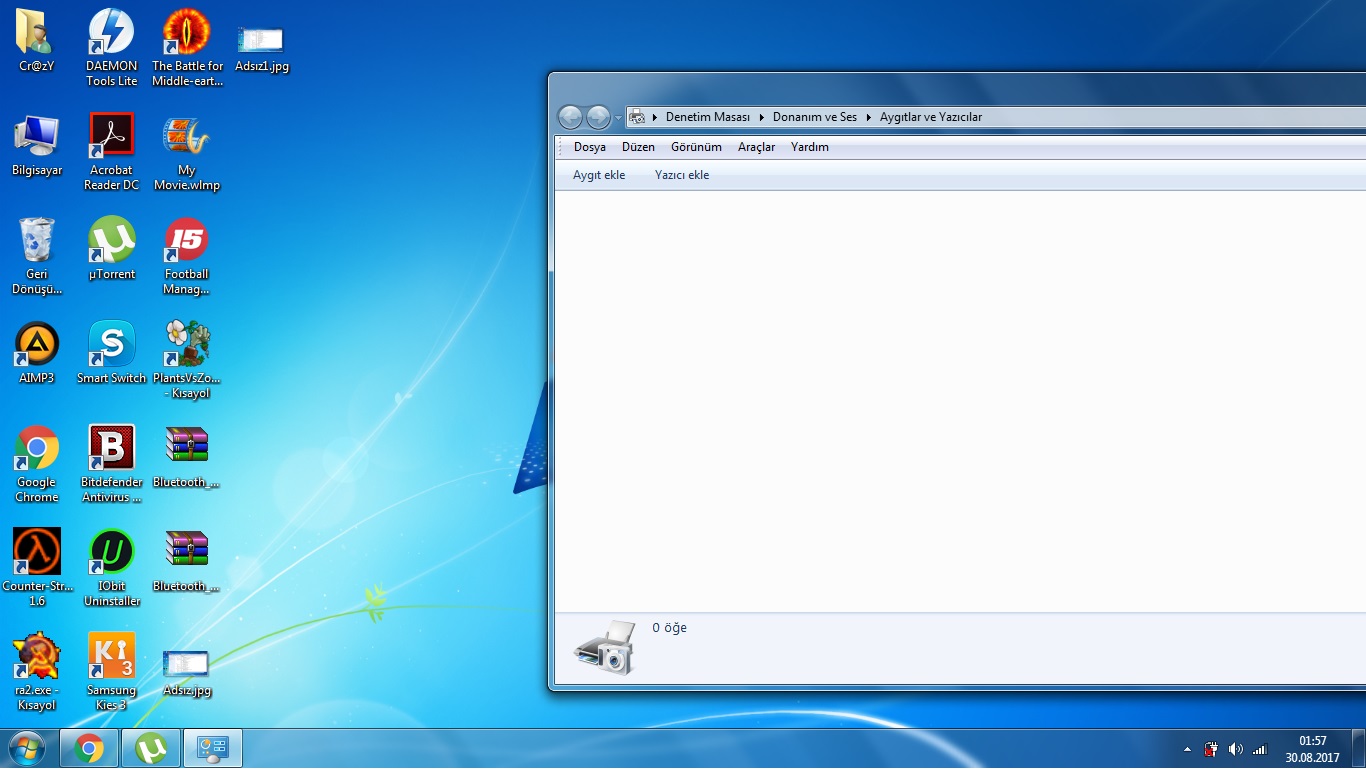Activate the Control Panel taskbar button
1366x772 pixels.
point(213,749)
